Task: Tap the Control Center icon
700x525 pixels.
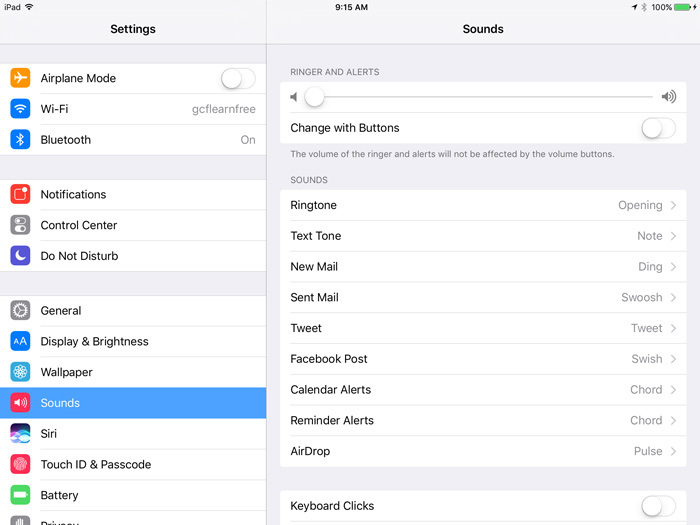Action: pyautogui.click(x=20, y=225)
